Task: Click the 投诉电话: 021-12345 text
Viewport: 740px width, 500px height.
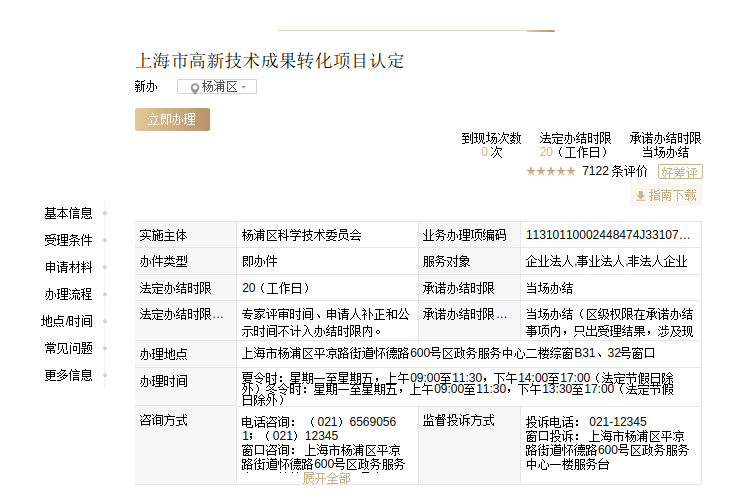Action: (x=586, y=422)
